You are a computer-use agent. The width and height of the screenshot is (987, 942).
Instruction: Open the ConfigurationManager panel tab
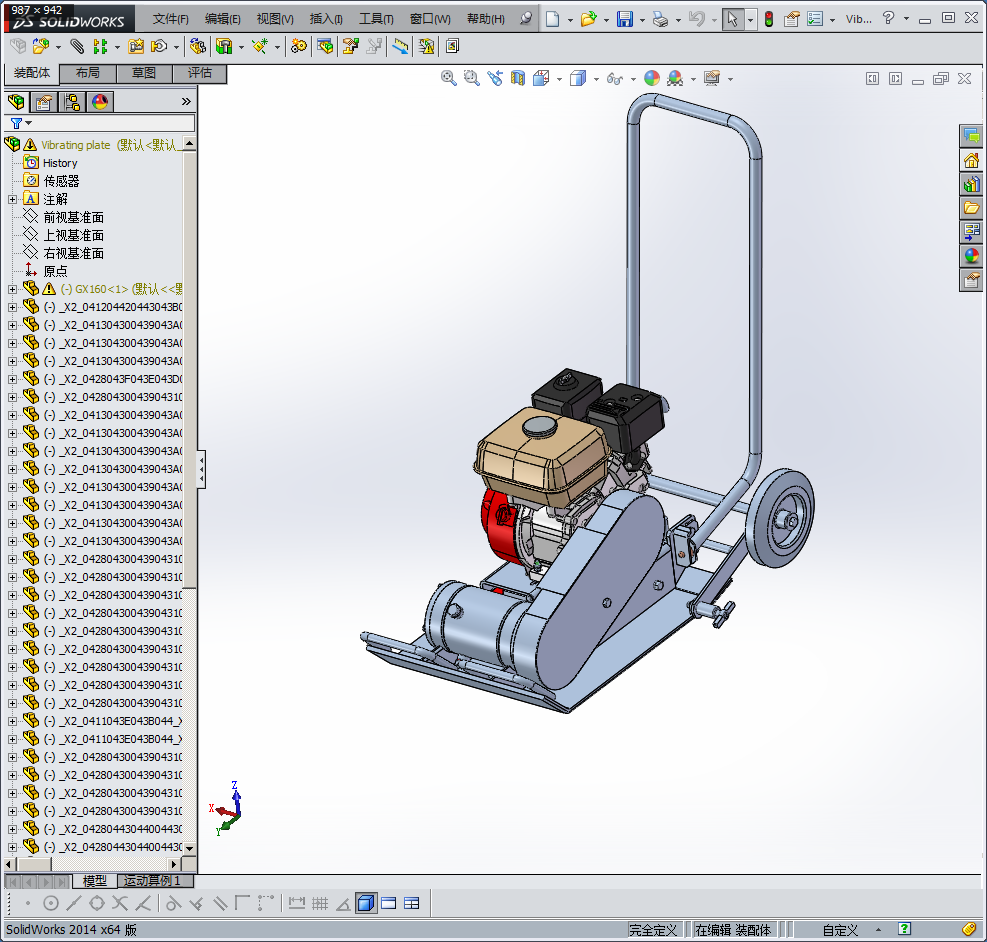[71, 101]
